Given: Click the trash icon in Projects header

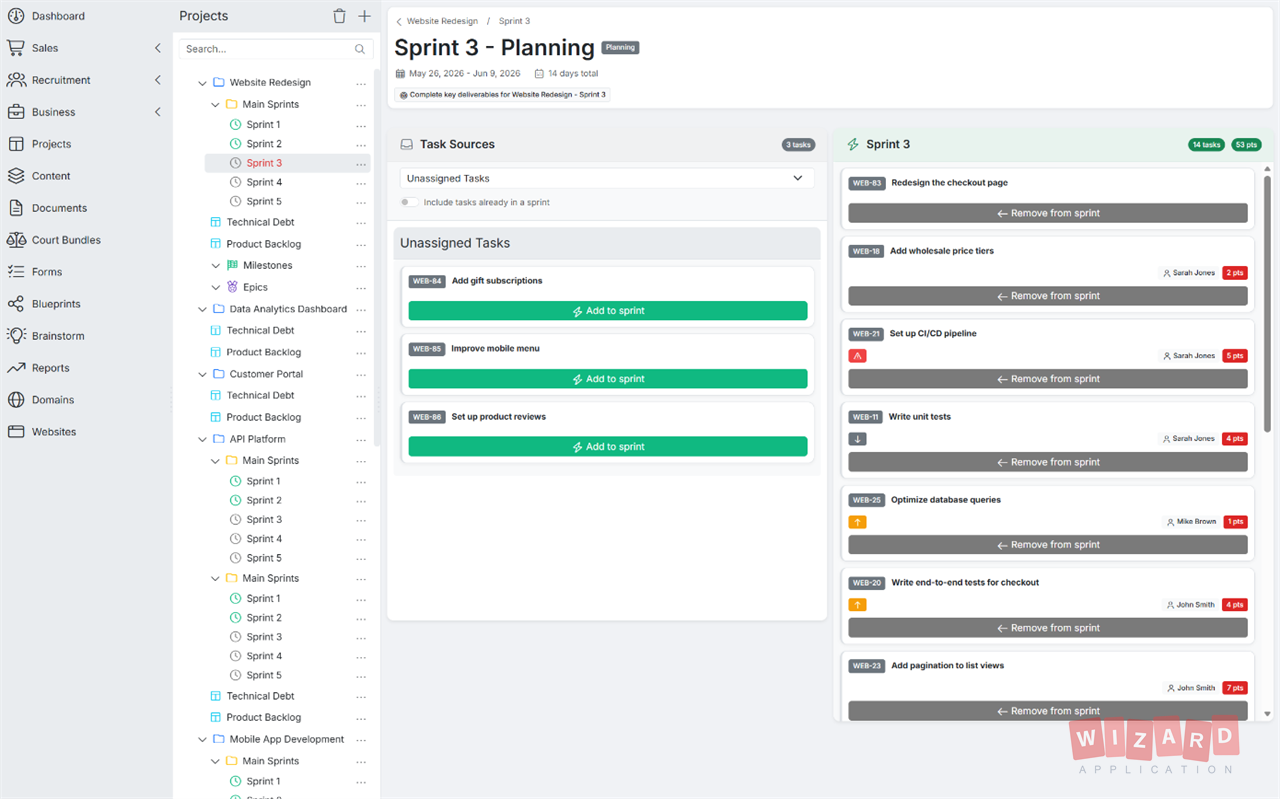Looking at the screenshot, I should tap(339, 16).
